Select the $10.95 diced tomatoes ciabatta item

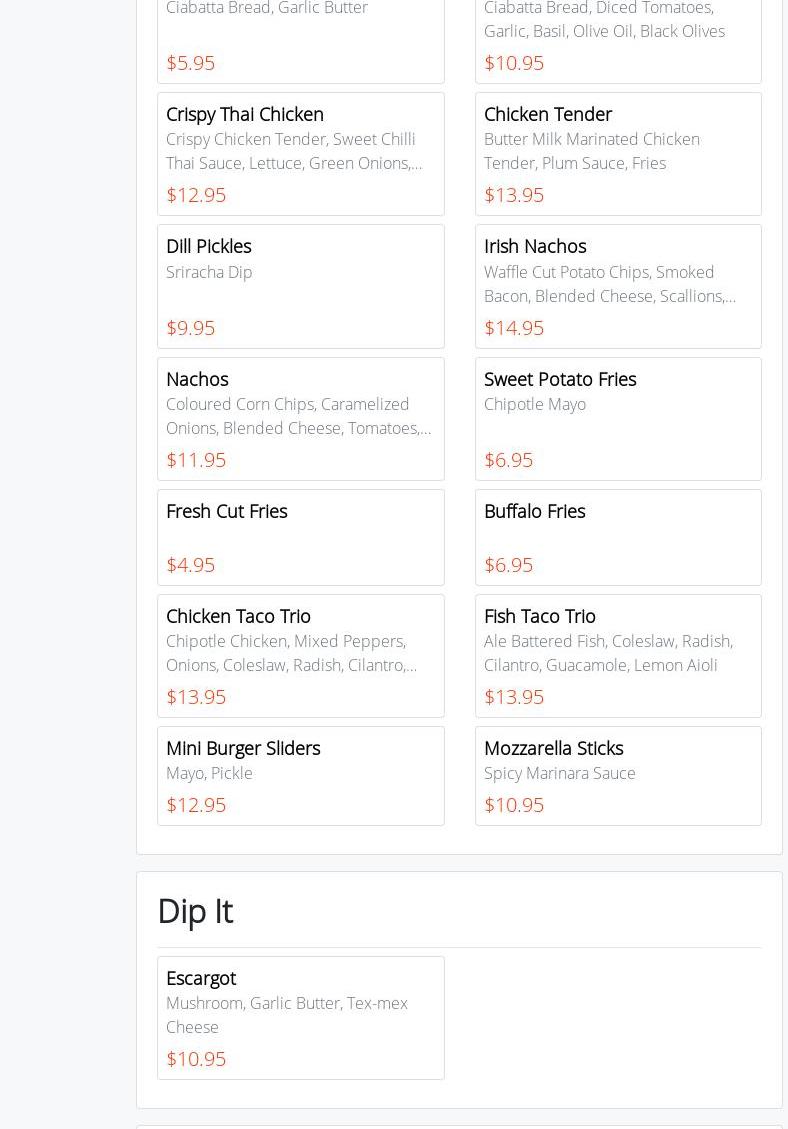(x=618, y=40)
